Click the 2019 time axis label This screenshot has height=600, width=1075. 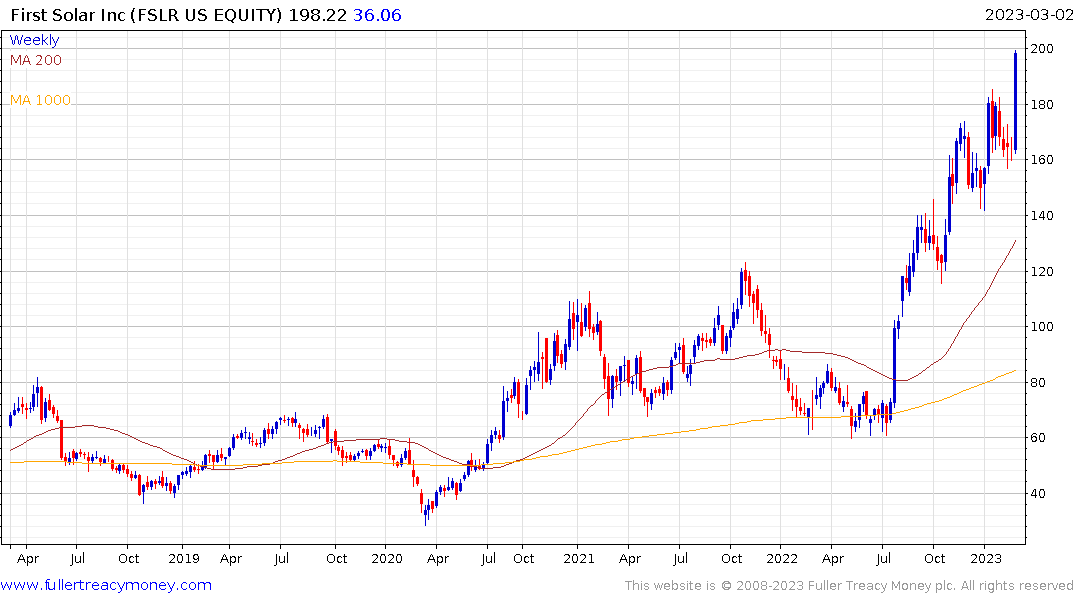184,559
